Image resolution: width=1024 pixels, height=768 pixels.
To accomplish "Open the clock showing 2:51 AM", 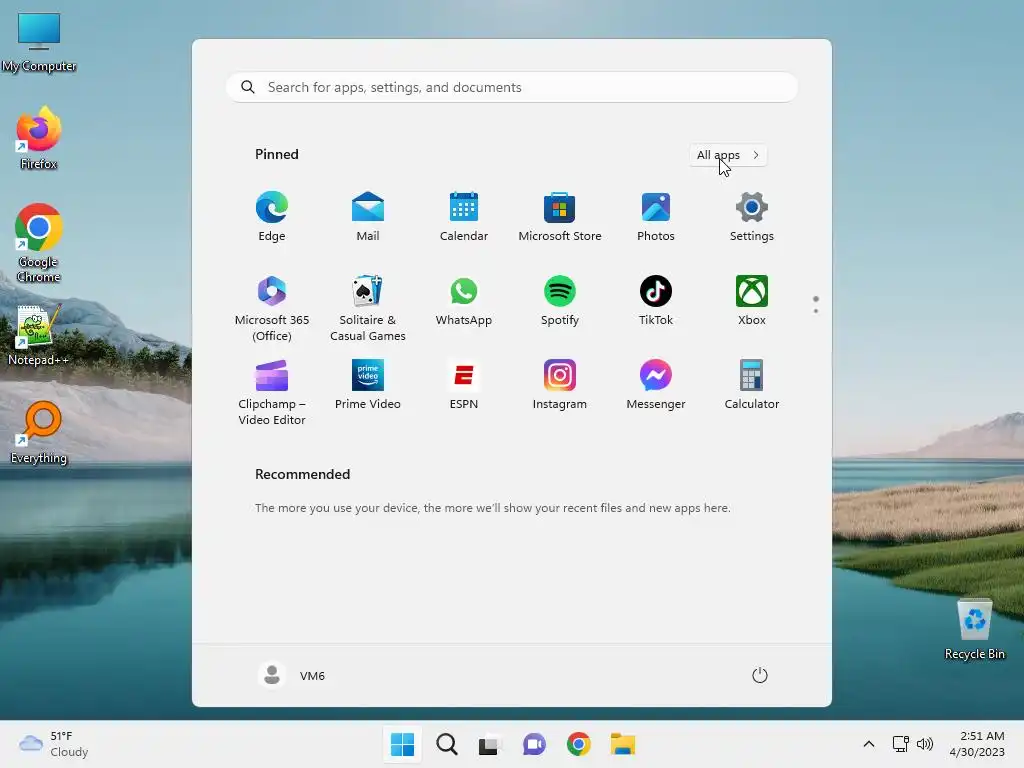I will pyautogui.click(x=977, y=744).
